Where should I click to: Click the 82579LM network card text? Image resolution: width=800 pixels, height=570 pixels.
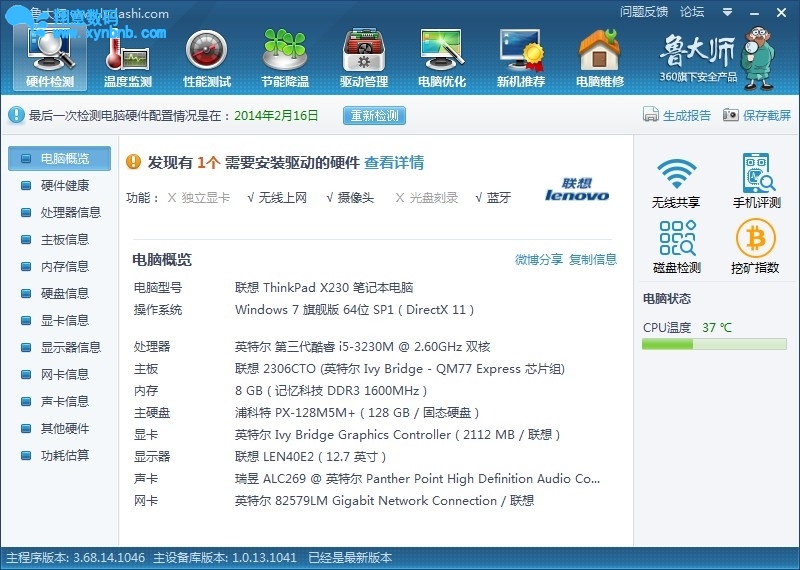pyautogui.click(x=384, y=501)
